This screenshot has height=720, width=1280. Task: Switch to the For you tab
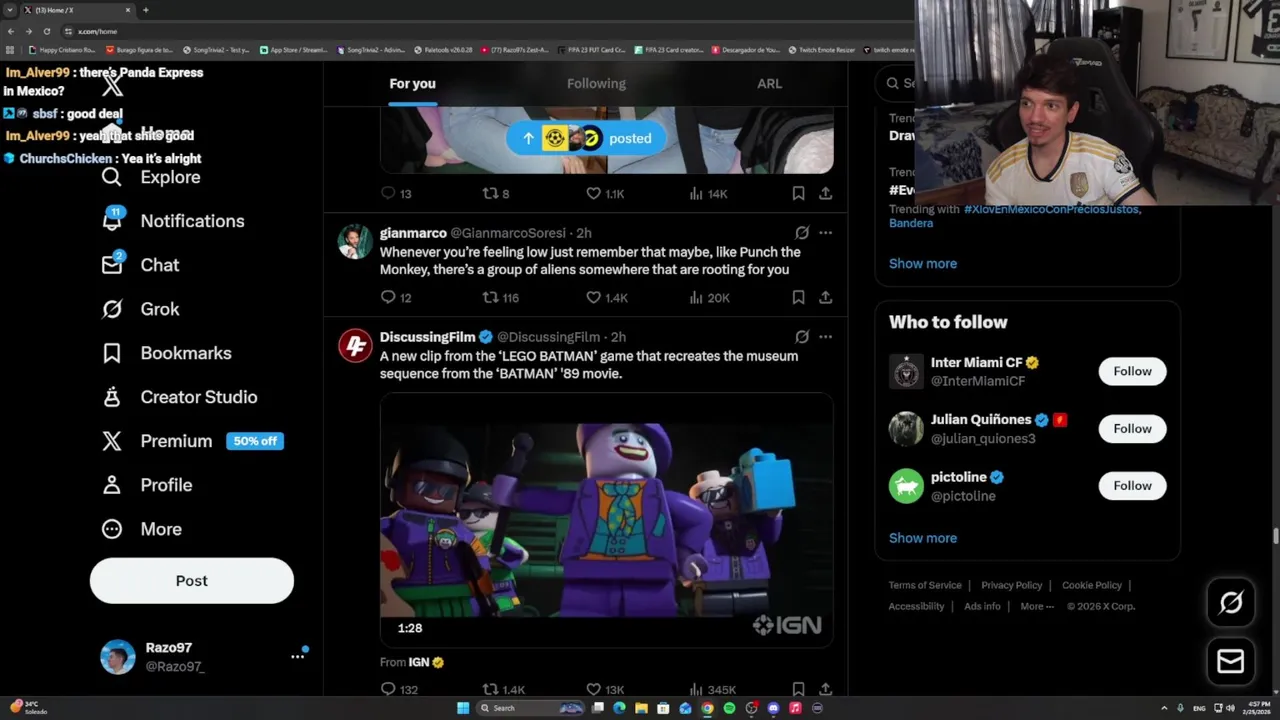[x=412, y=84]
